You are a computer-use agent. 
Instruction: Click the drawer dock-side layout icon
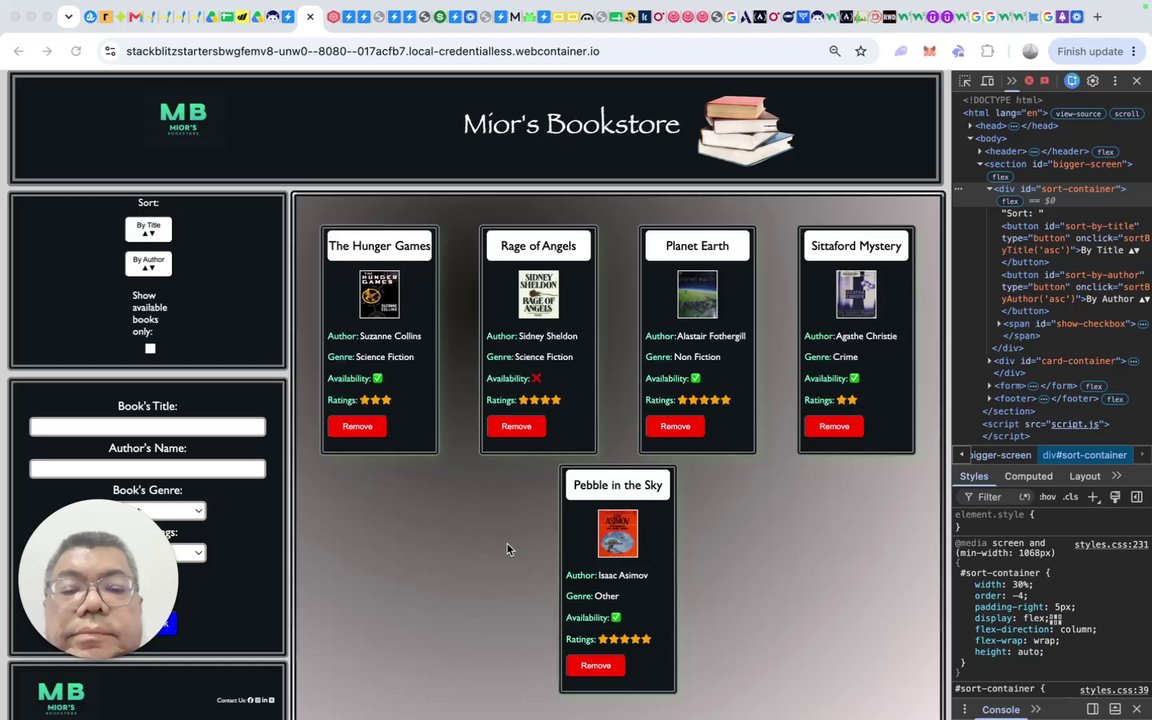(1092, 709)
